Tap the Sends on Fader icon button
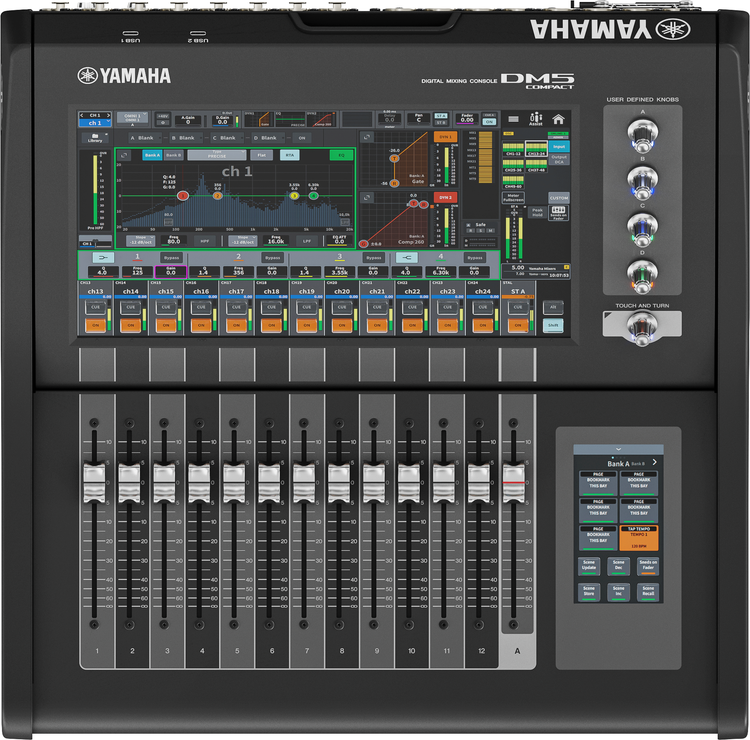This screenshot has width=750, height=740. pos(558,212)
